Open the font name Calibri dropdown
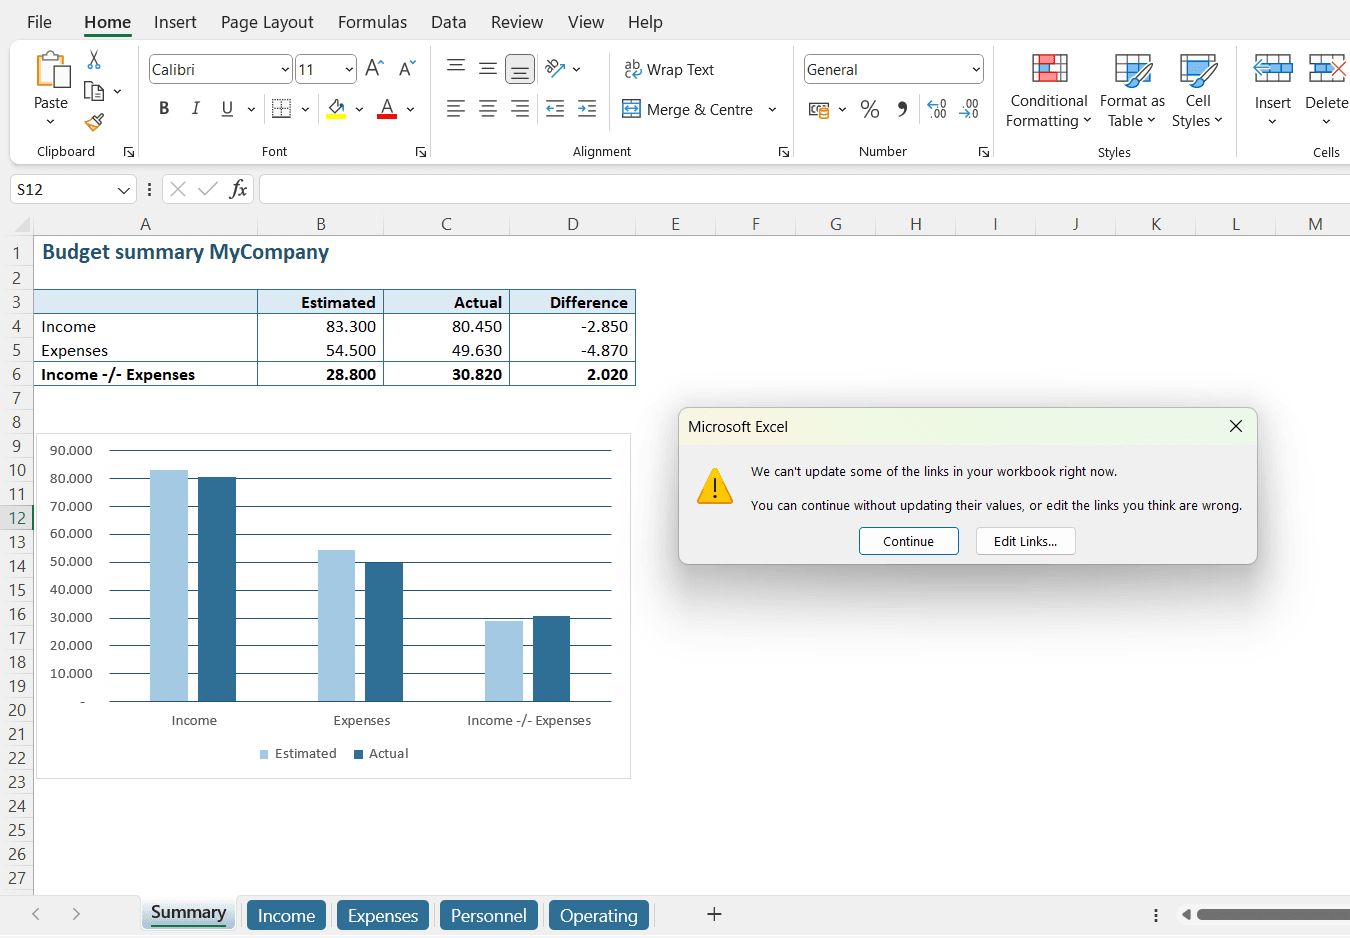 [x=285, y=69]
